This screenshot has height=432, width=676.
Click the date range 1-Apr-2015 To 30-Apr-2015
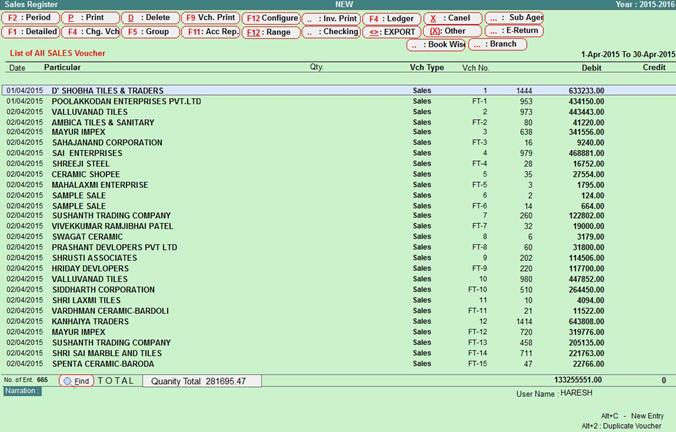pos(628,54)
